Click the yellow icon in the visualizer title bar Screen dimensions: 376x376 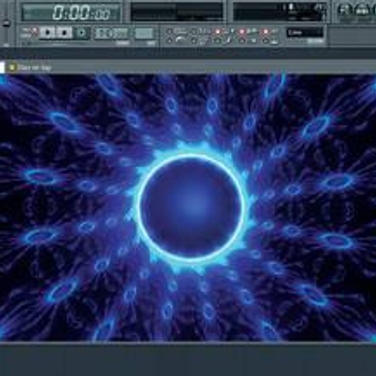coord(12,67)
